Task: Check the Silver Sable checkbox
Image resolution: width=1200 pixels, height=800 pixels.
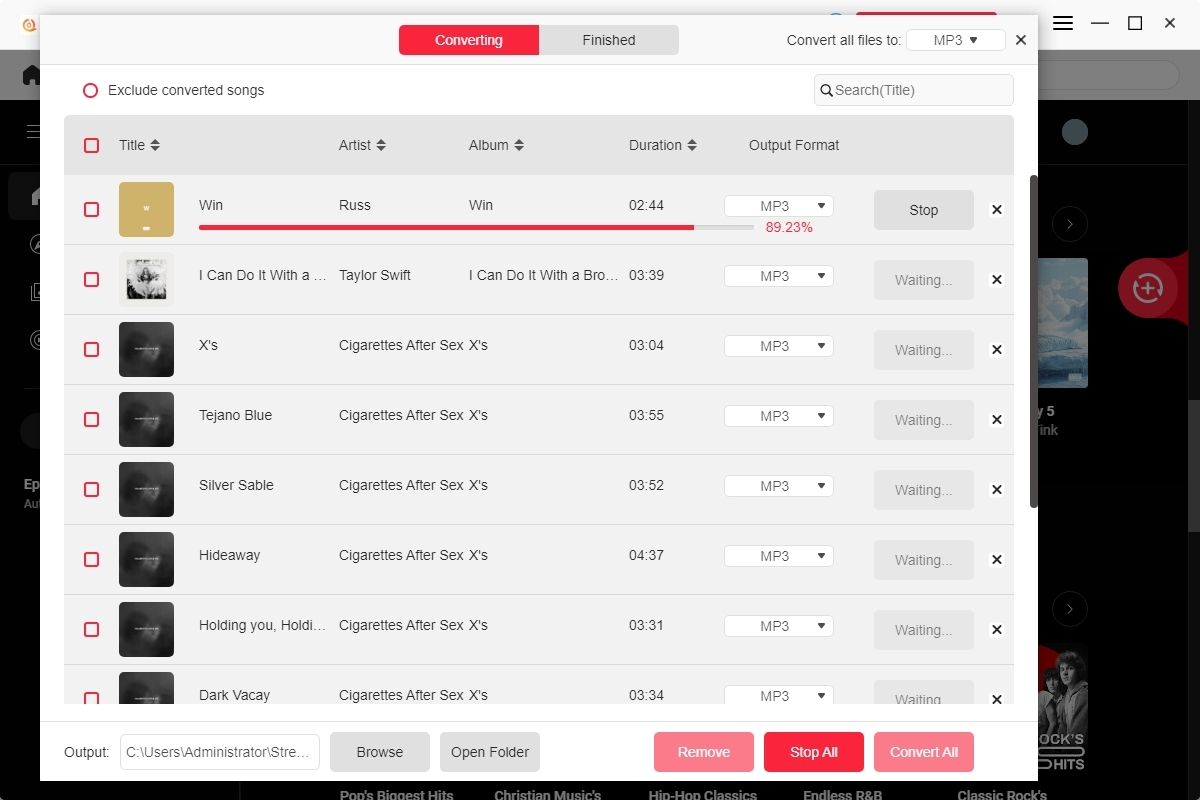Action: click(x=91, y=489)
